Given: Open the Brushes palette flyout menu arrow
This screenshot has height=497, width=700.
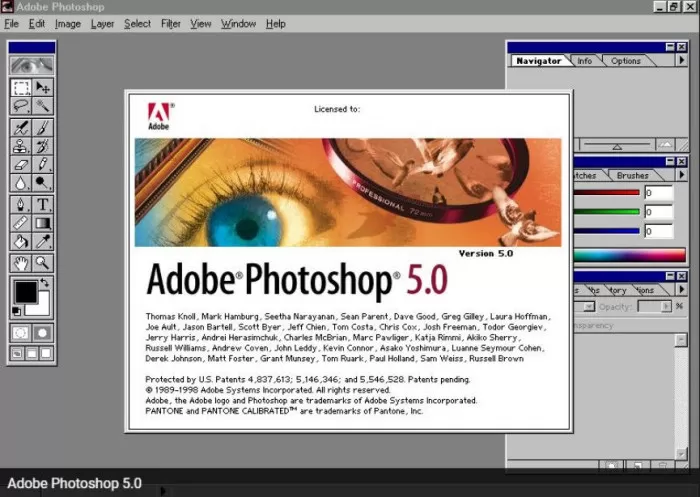Looking at the screenshot, I should (x=682, y=175).
